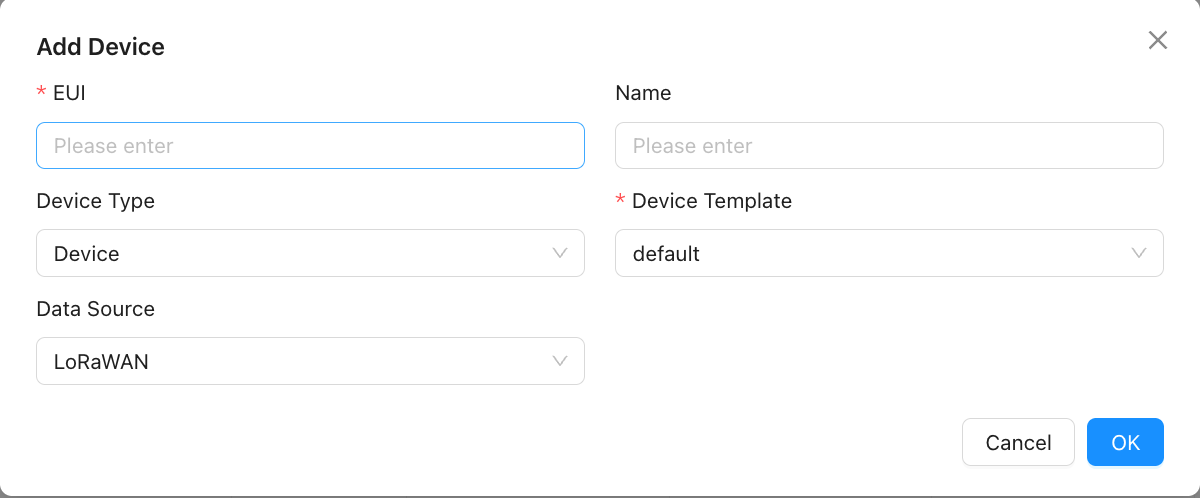Select the LoRaWAN value text
Image resolution: width=1200 pixels, height=498 pixels.
tap(101, 362)
